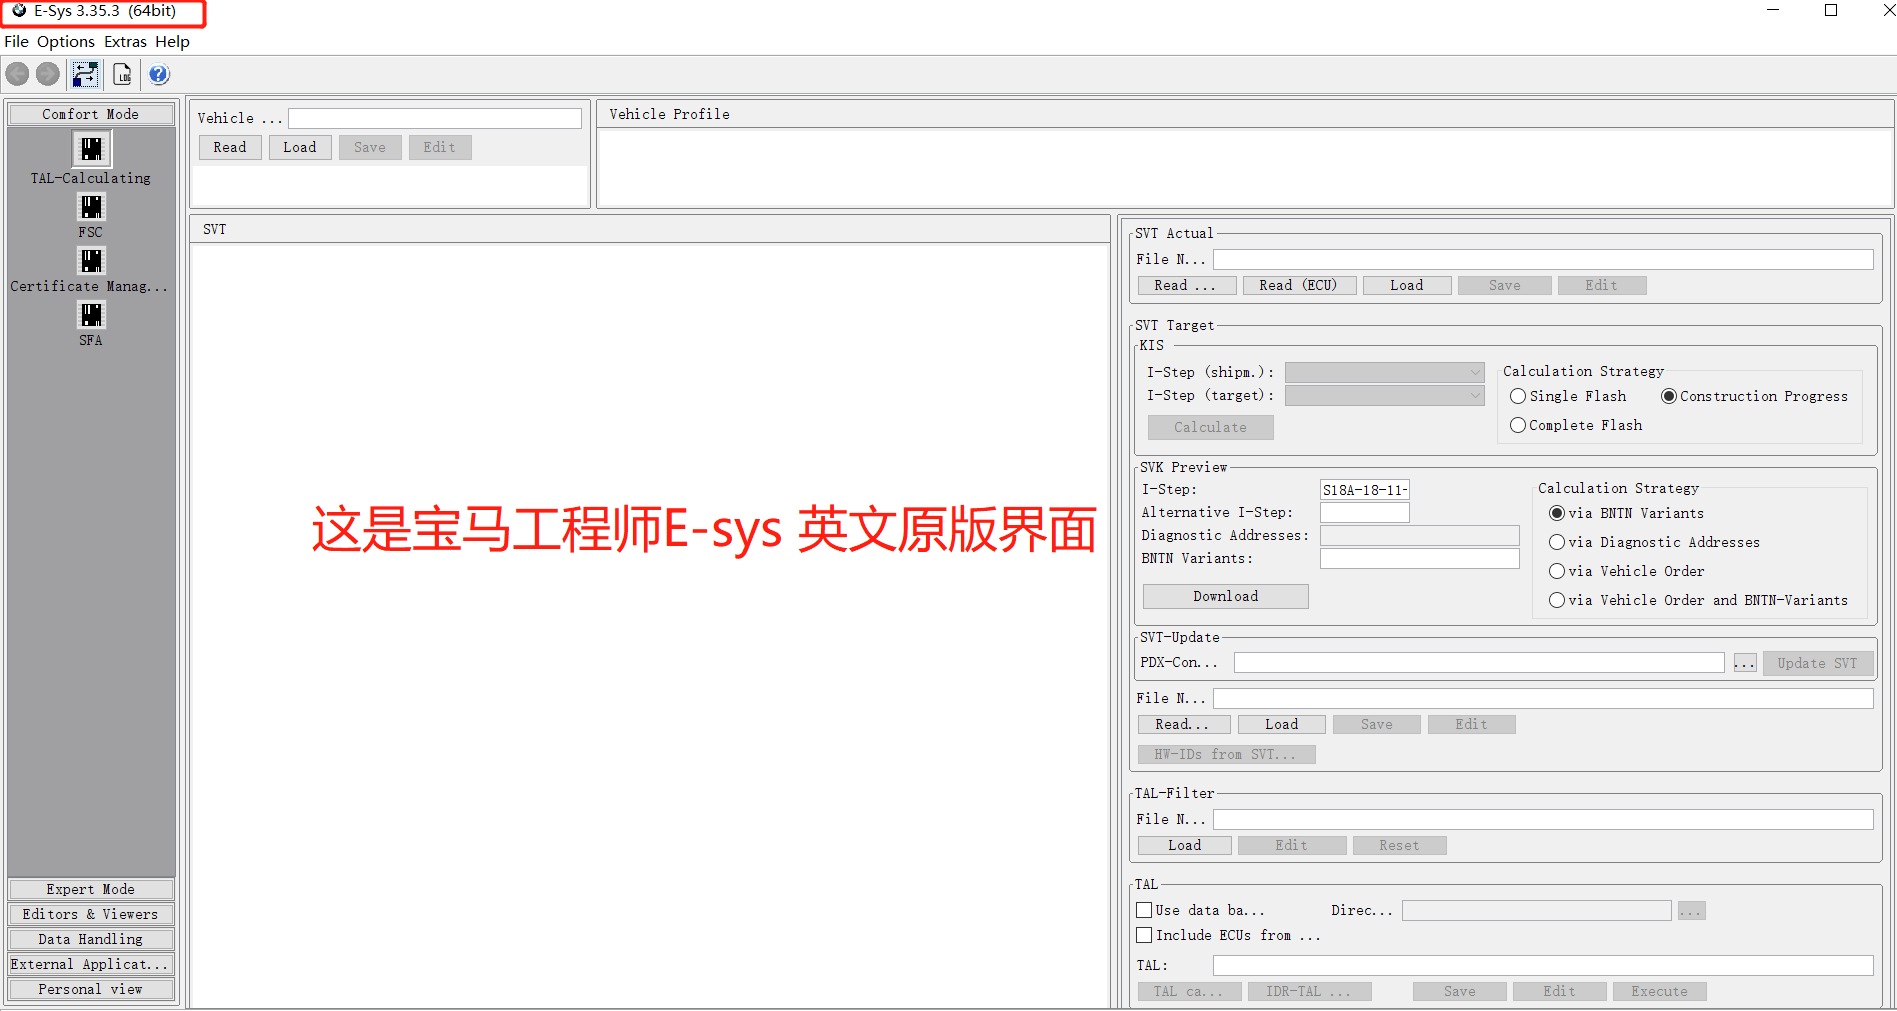
Task: Click the Download button in SVK Preview
Action: 1224,596
